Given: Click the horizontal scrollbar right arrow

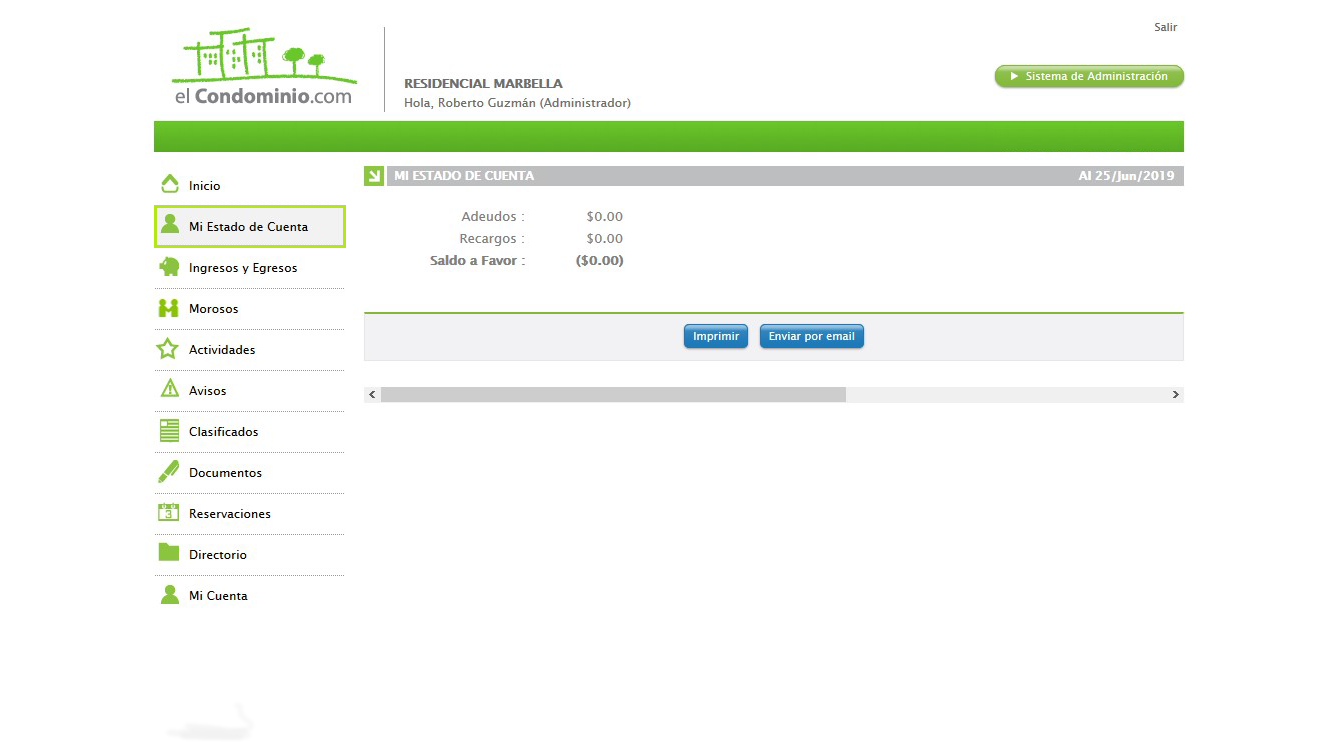Looking at the screenshot, I should pyautogui.click(x=1176, y=395).
